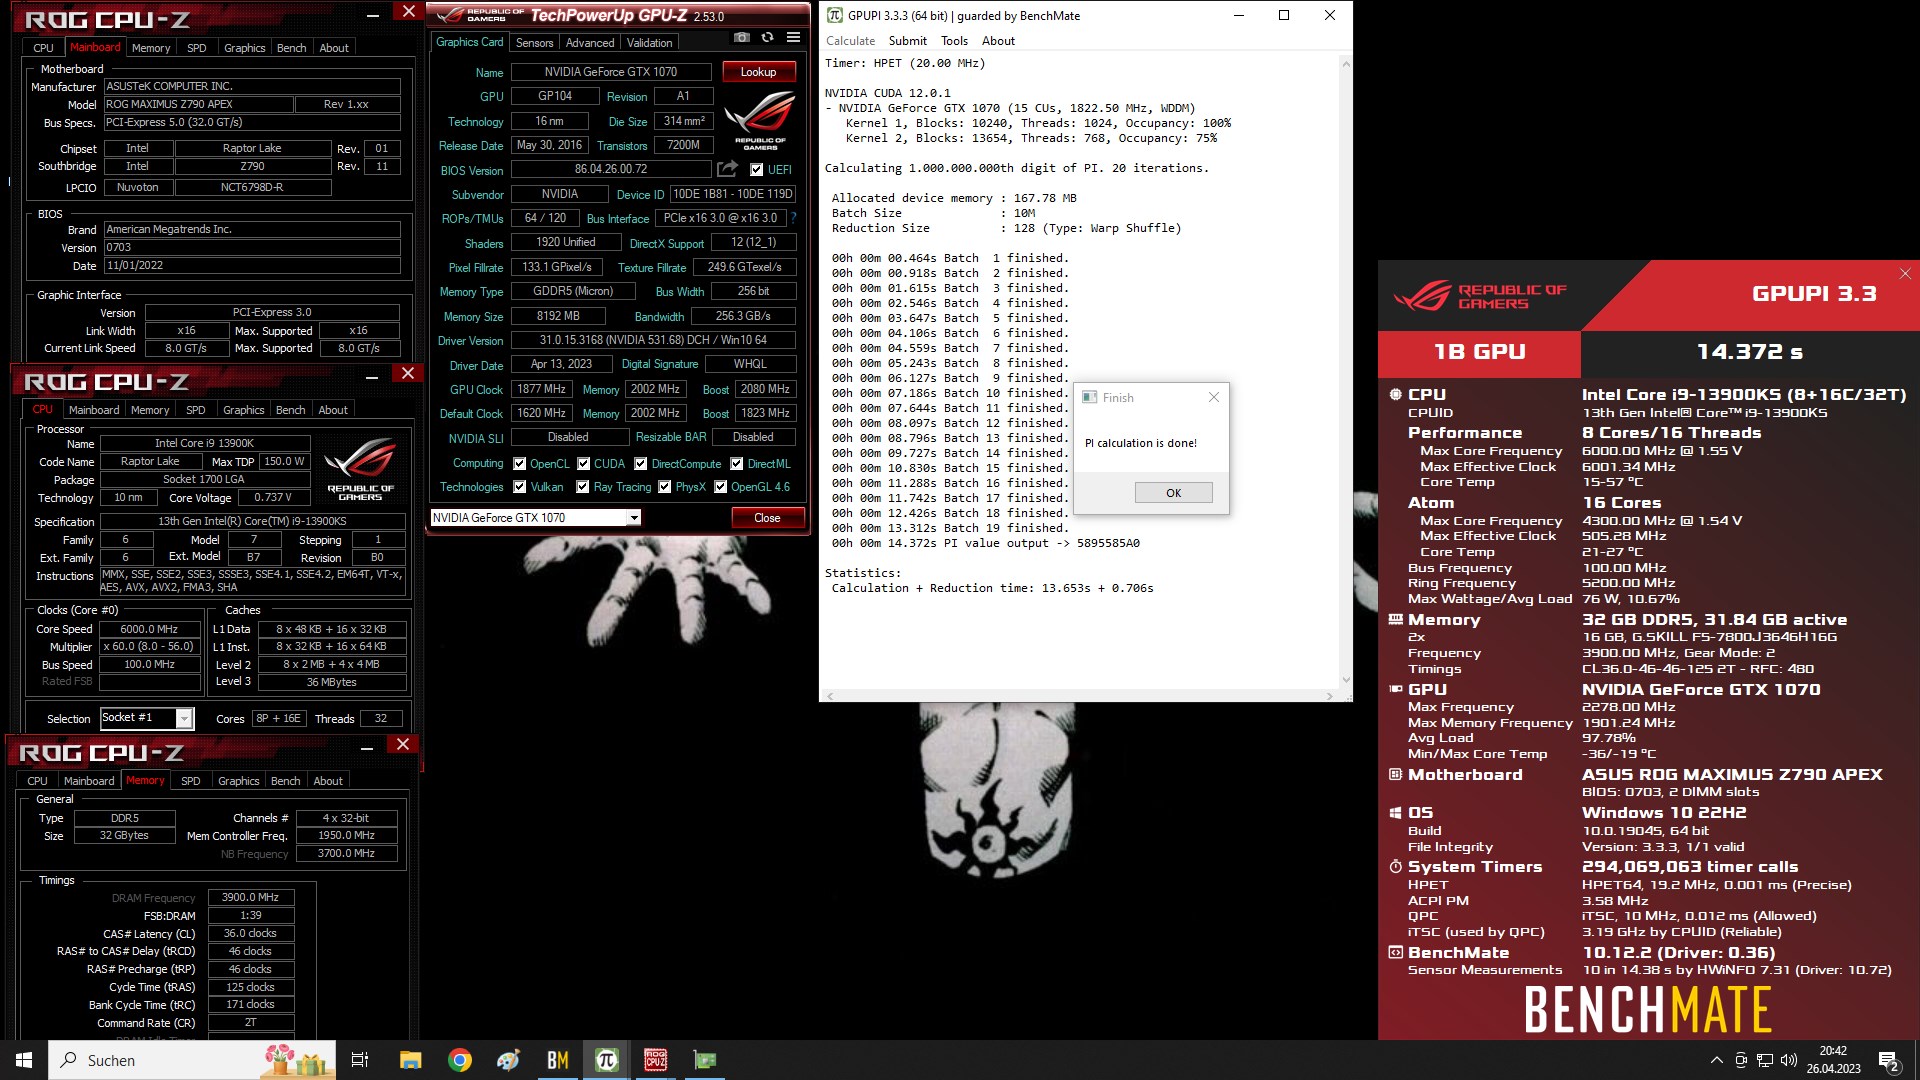Click the Windows search box 'Suchen'
This screenshot has width=1920, height=1080.
pos(192,1060)
